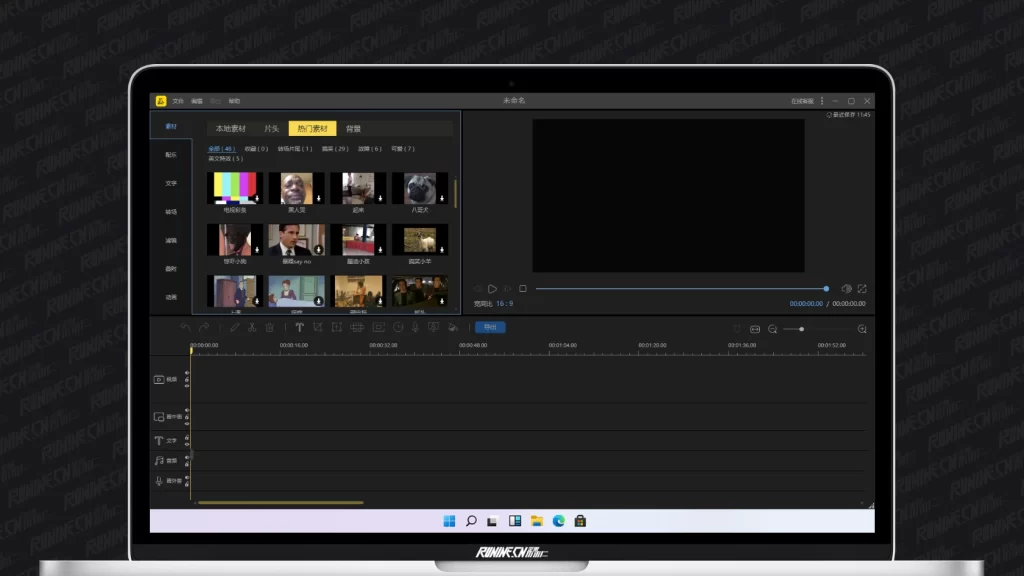1024x576 pixels.
Task: Toggle the lock on the 视频 video track
Action: [x=186, y=379]
